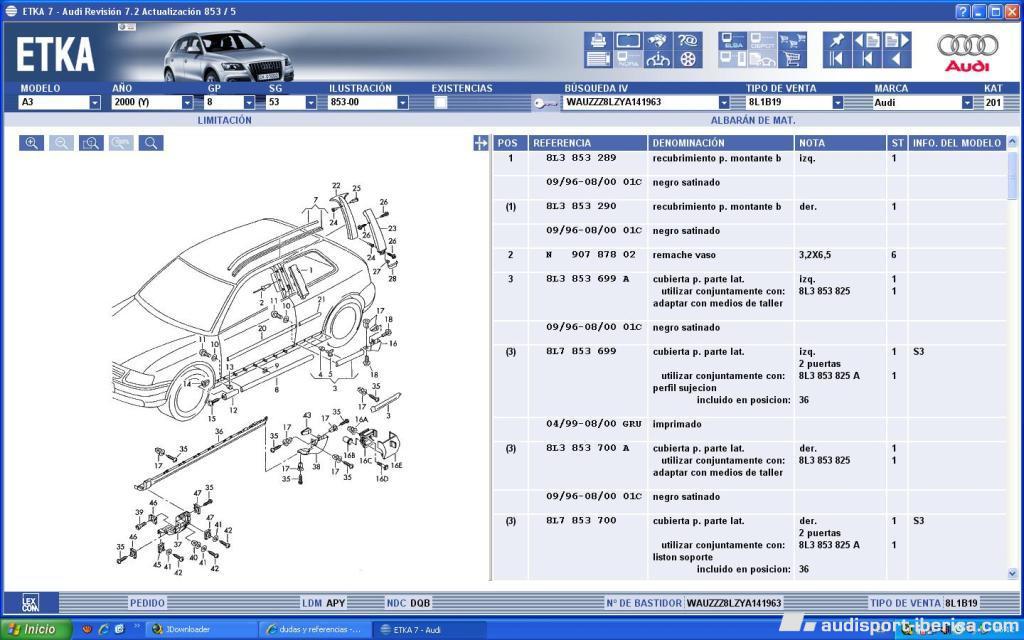1024x640 pixels.
Task: Click the help question mark in title bar
Action: (963, 11)
